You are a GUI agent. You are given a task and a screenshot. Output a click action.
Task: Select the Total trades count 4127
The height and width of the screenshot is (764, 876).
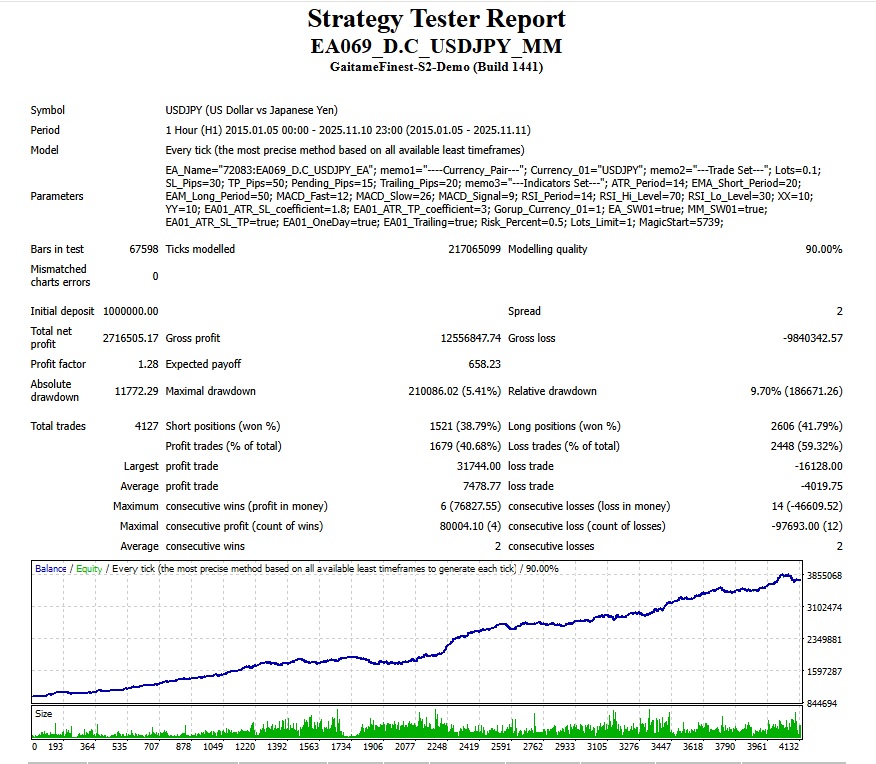145,426
